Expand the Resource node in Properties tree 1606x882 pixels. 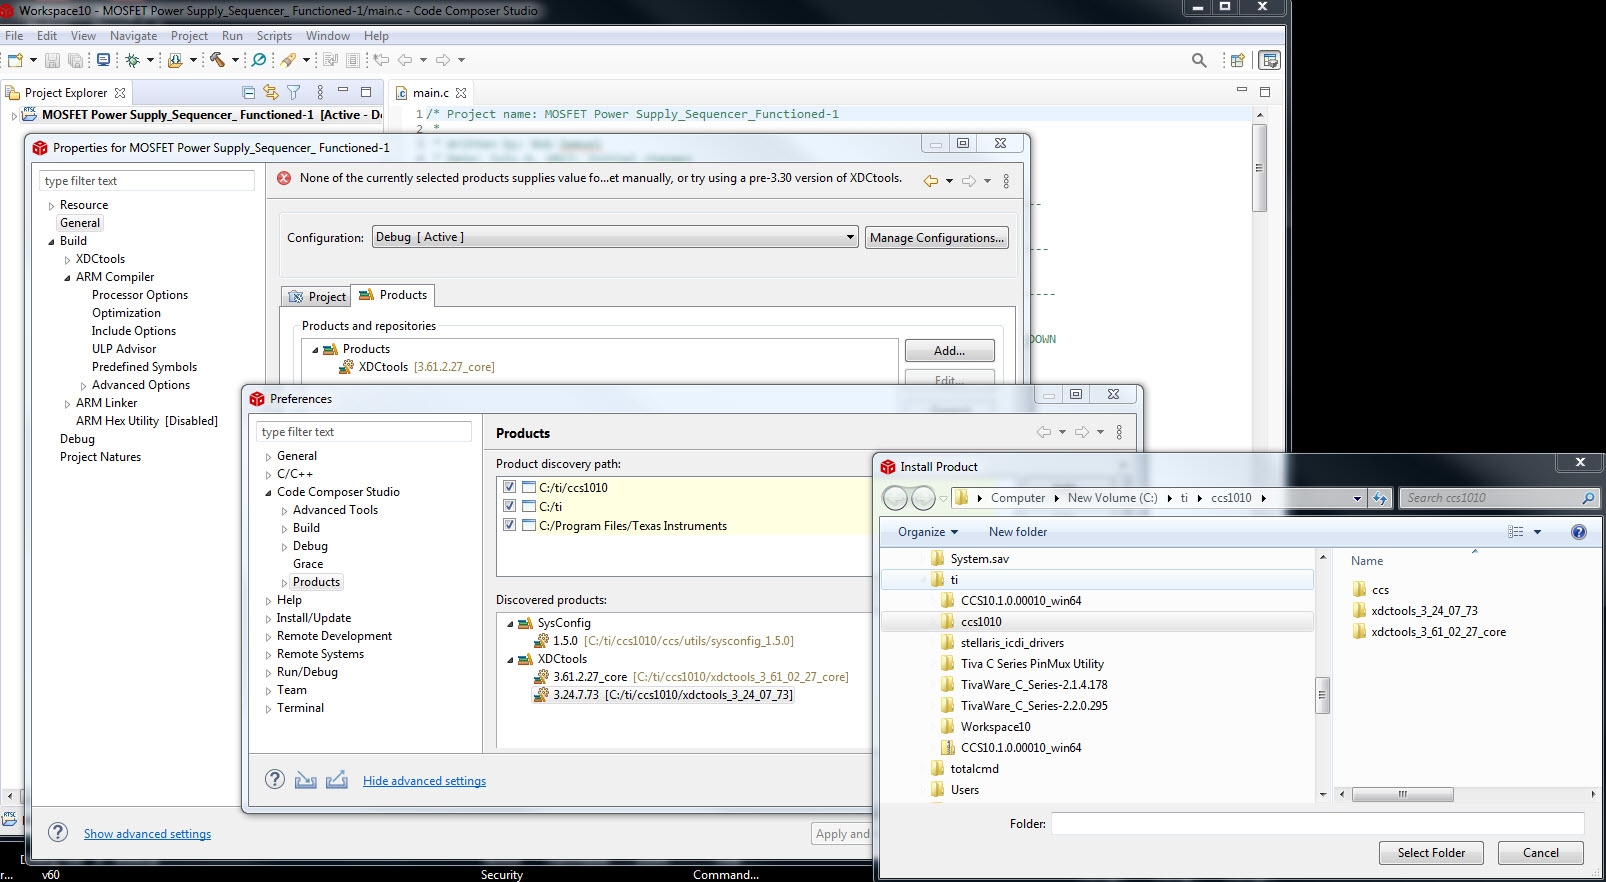(51, 205)
